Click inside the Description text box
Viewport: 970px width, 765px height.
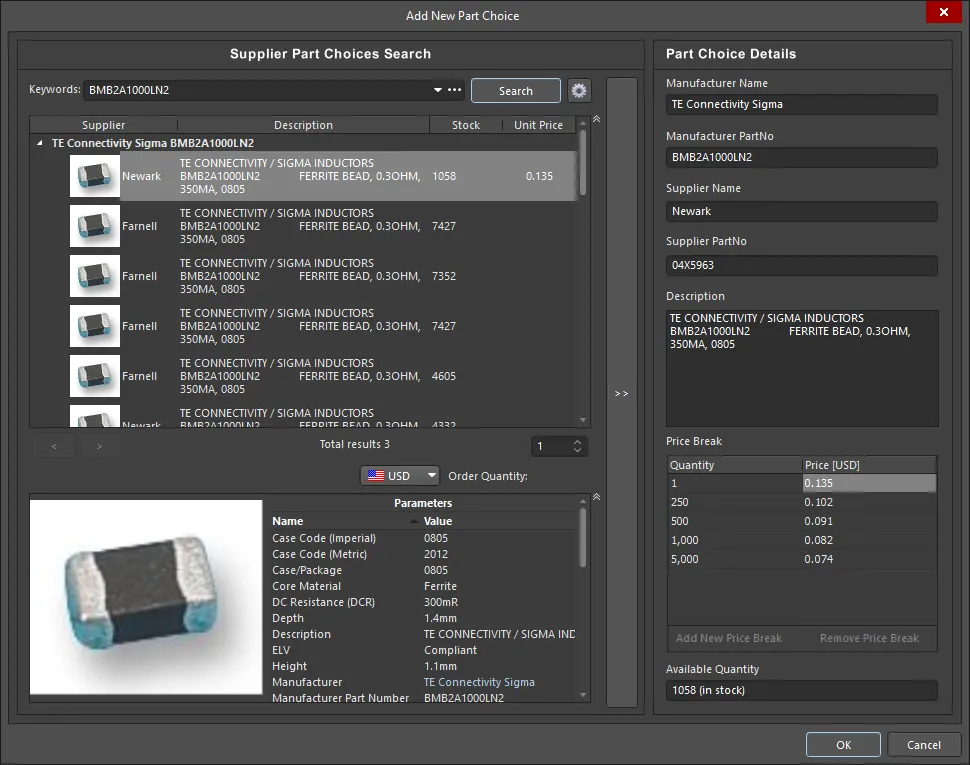tap(802, 368)
